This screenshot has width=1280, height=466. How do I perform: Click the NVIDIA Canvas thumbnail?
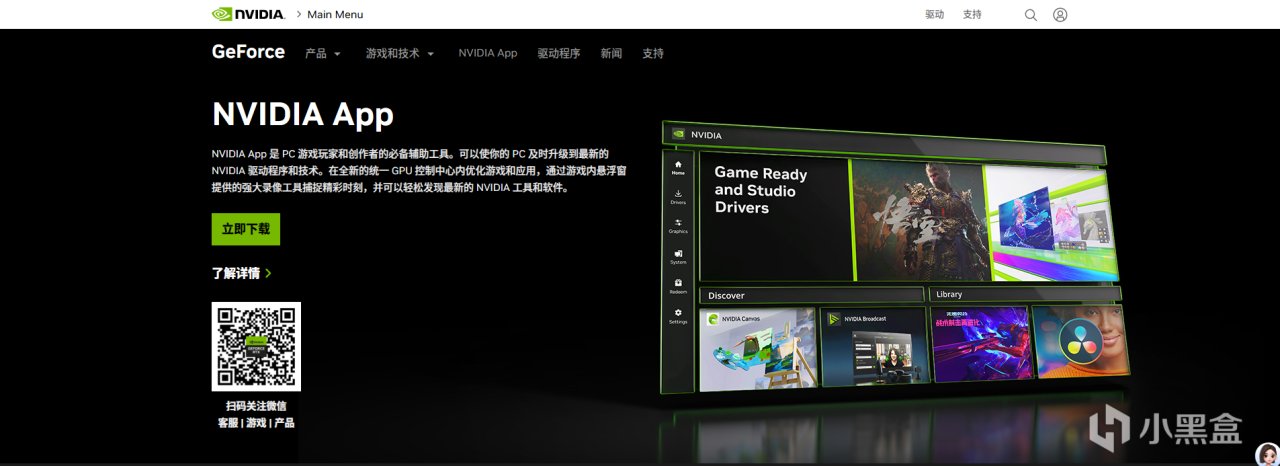pyautogui.click(x=758, y=348)
